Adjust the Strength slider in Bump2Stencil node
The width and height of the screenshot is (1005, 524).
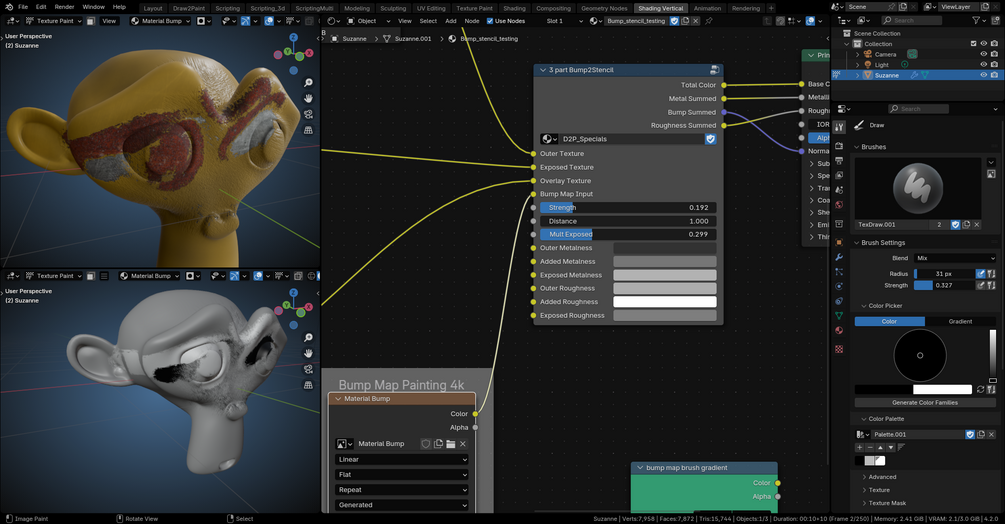click(628, 208)
